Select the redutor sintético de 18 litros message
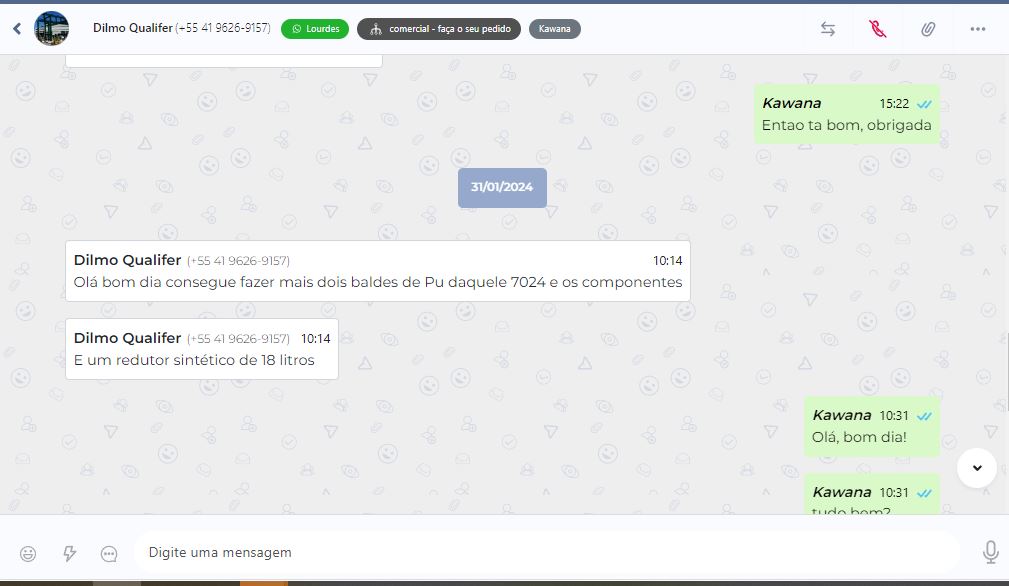 coord(202,349)
